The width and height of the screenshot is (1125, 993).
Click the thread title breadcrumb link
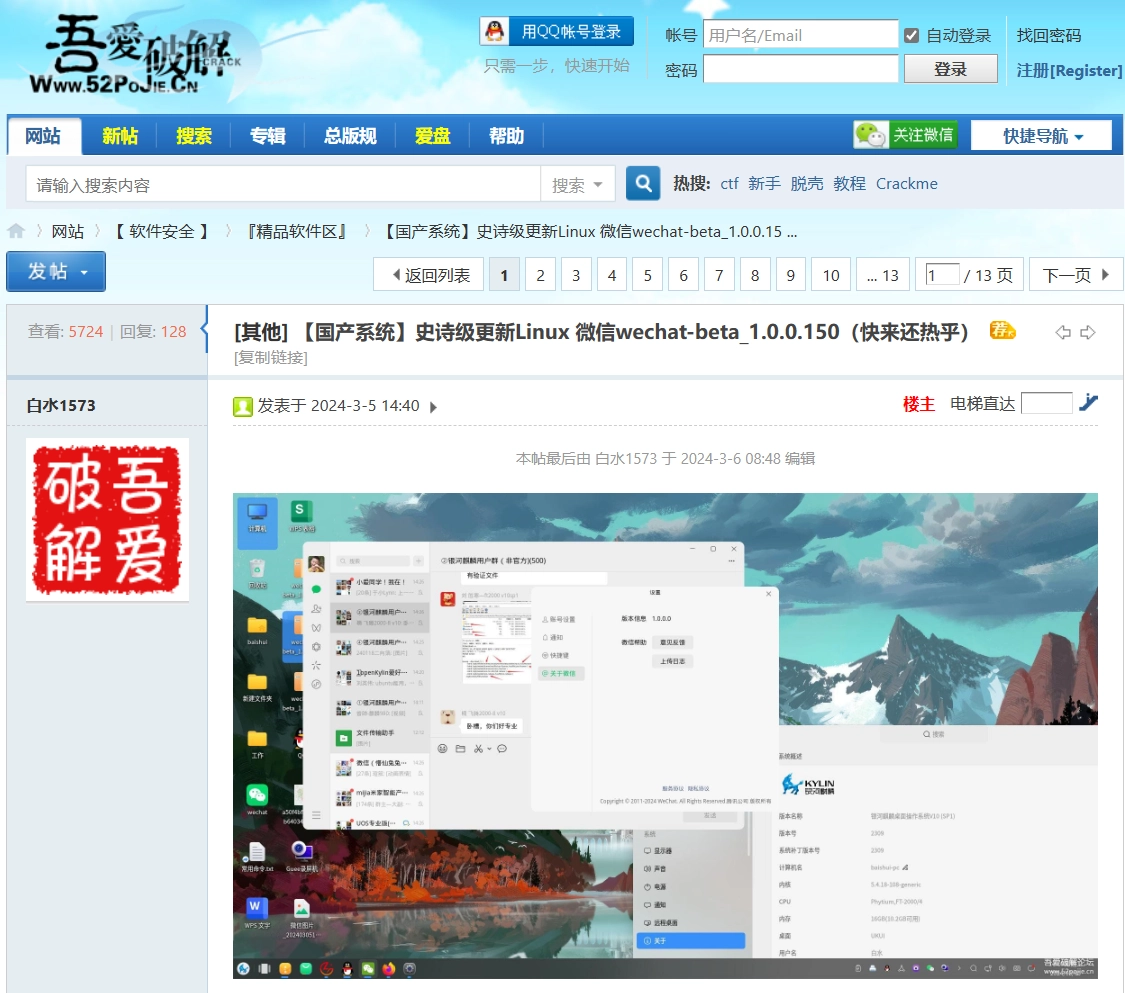[x=588, y=231]
